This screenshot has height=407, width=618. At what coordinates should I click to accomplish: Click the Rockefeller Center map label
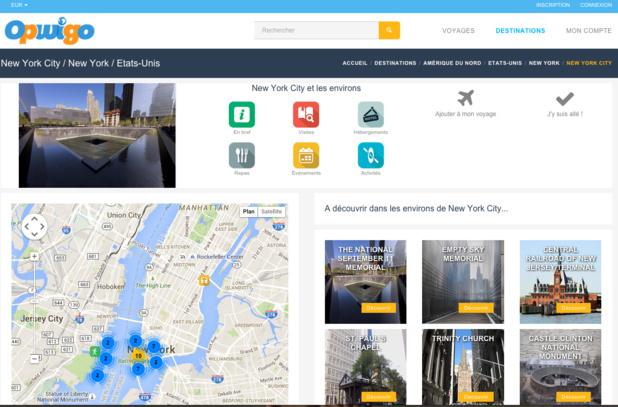[220, 256]
